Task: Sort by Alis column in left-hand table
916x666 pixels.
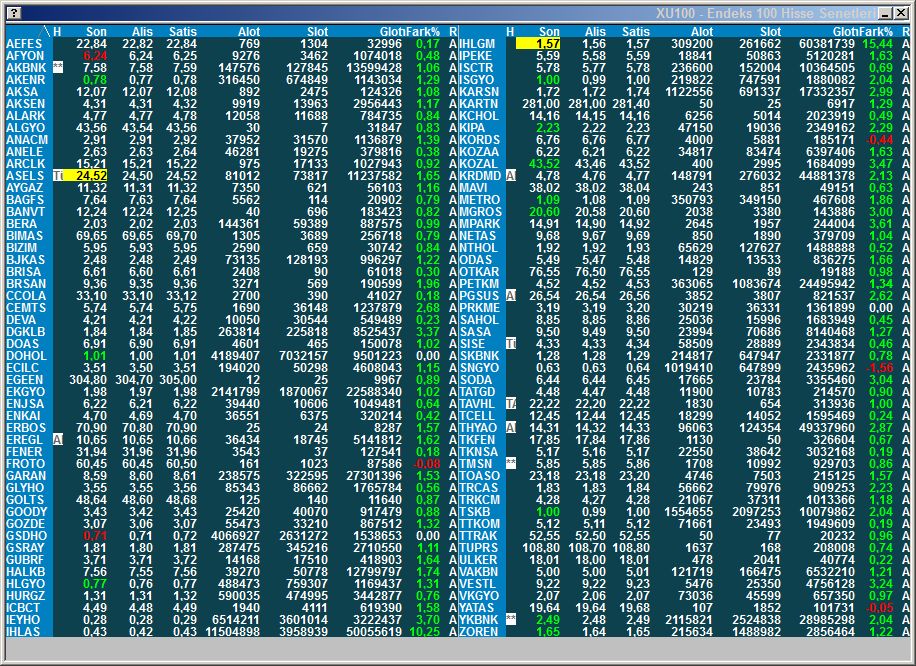Action: [142, 32]
